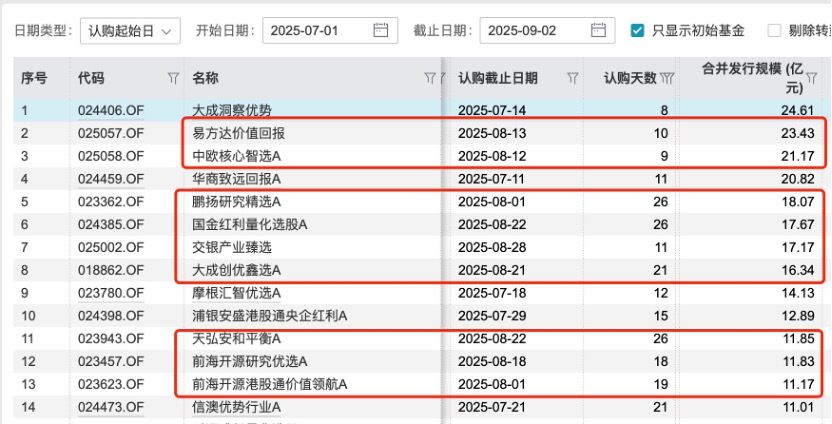
Task: Open the 截止日期 calendar picker icon
Action: point(597,30)
